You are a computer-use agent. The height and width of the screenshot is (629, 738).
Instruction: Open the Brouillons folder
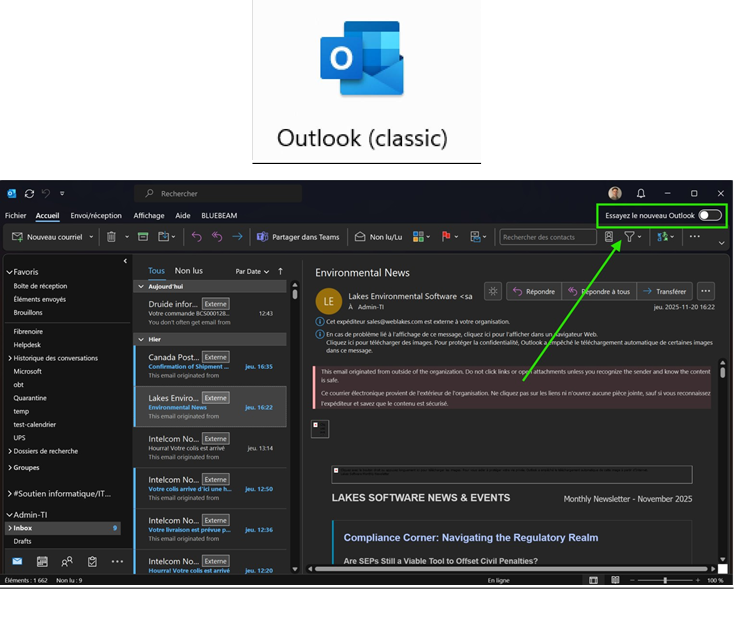tap(28, 312)
